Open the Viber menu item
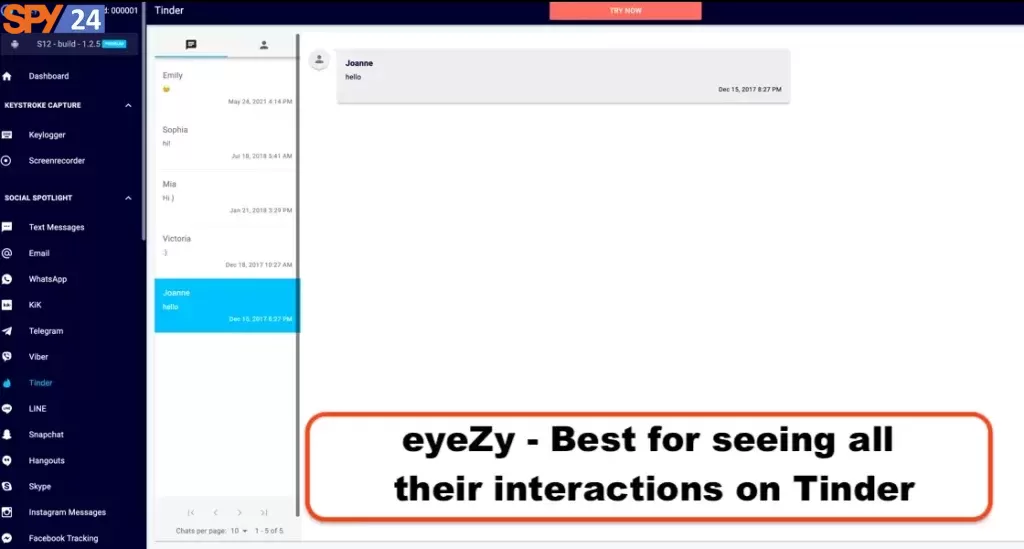This screenshot has width=1024, height=549. (x=39, y=357)
